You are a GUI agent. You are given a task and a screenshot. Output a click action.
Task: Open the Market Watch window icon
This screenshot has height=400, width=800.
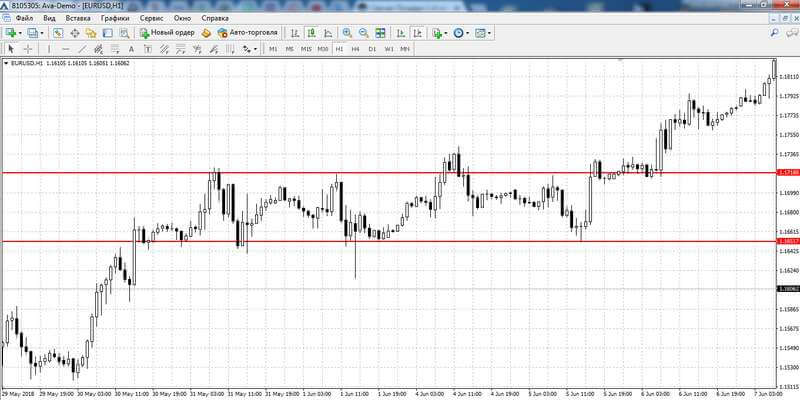pos(58,33)
